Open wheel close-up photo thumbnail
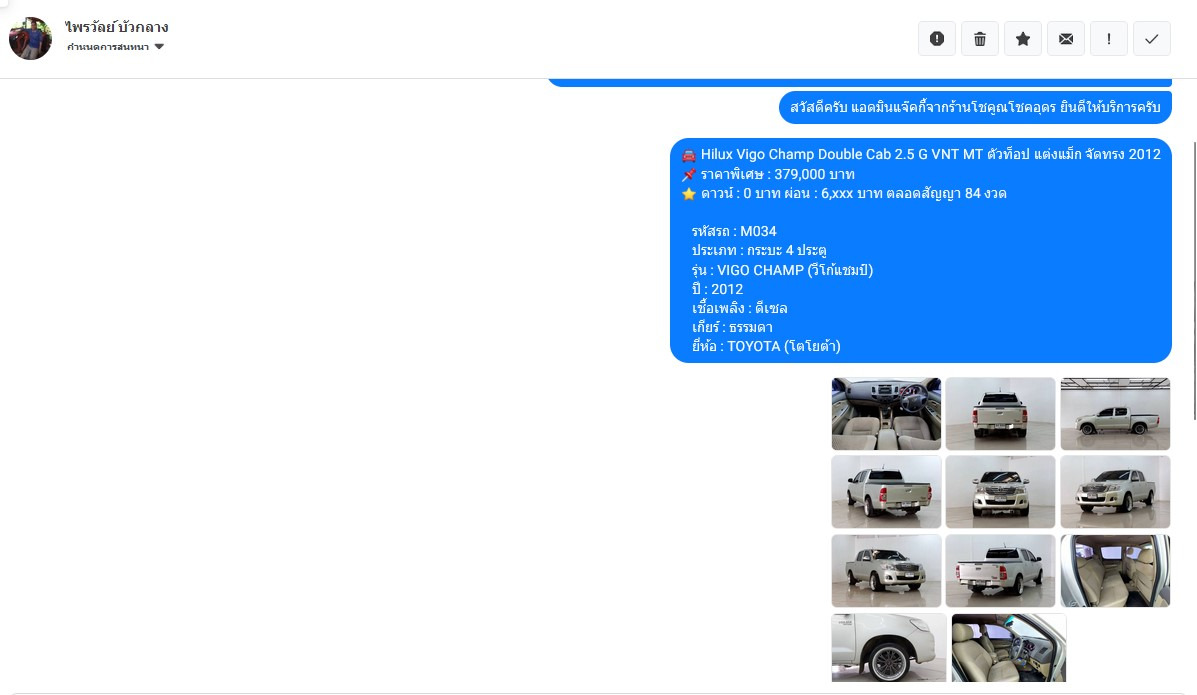Viewport: 1197px width, 695px height. (x=889, y=648)
